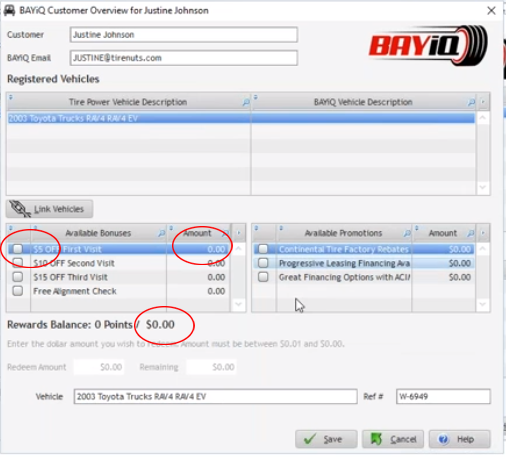
Task: Click pin icon in BAYiQ Vehicle Description column
Action: [x=256, y=97]
